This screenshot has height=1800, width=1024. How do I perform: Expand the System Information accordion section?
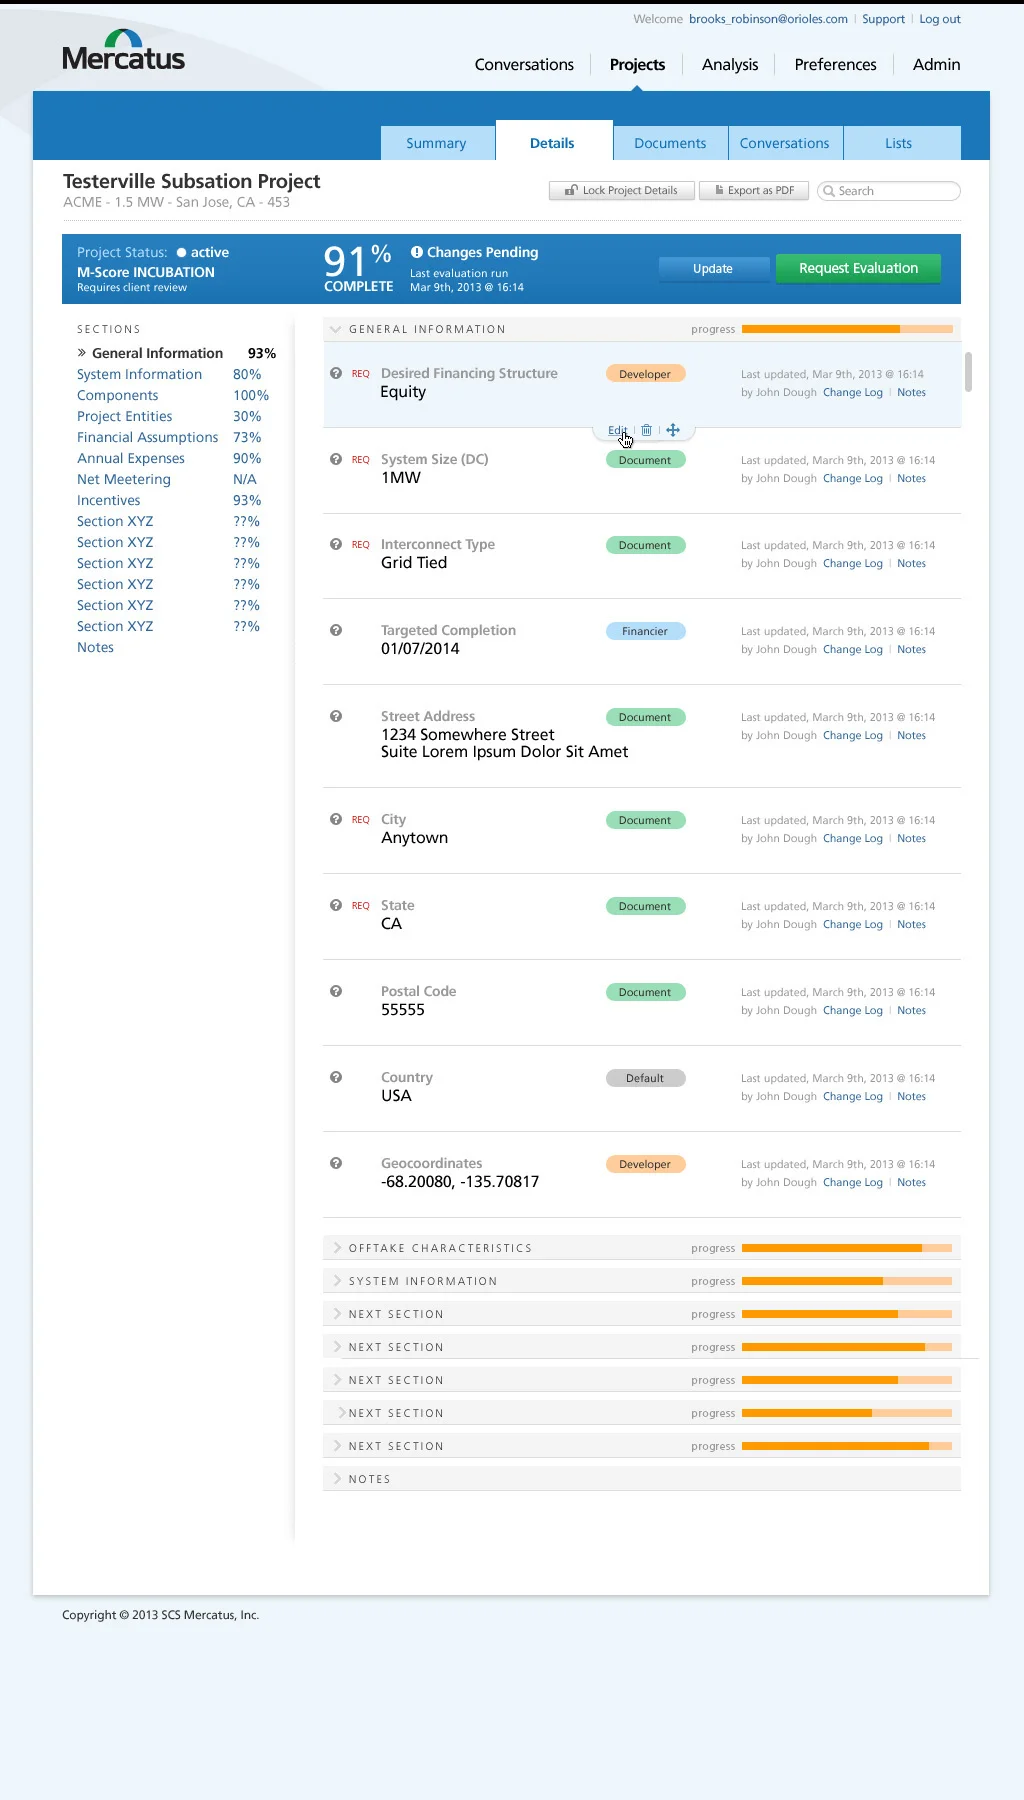[x=337, y=1281]
